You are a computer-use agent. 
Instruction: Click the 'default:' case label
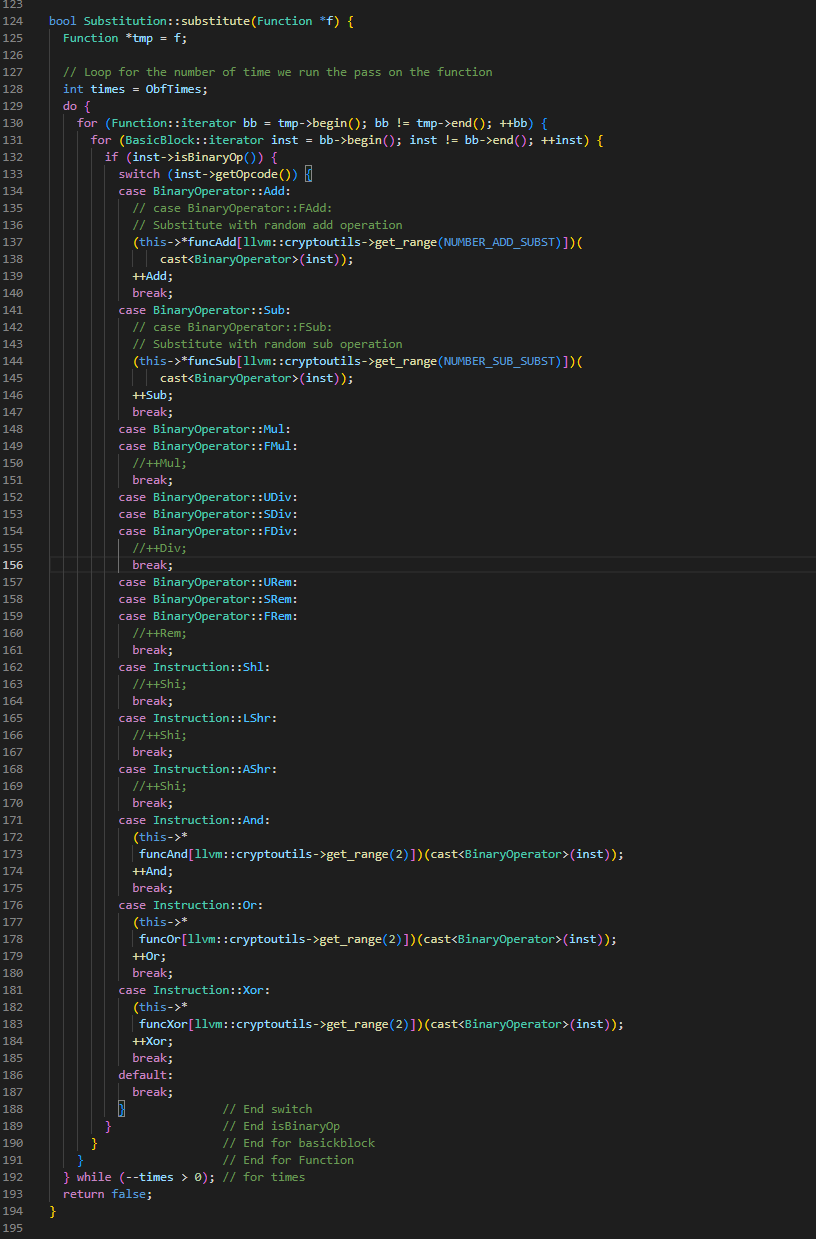pyautogui.click(x=146, y=1075)
